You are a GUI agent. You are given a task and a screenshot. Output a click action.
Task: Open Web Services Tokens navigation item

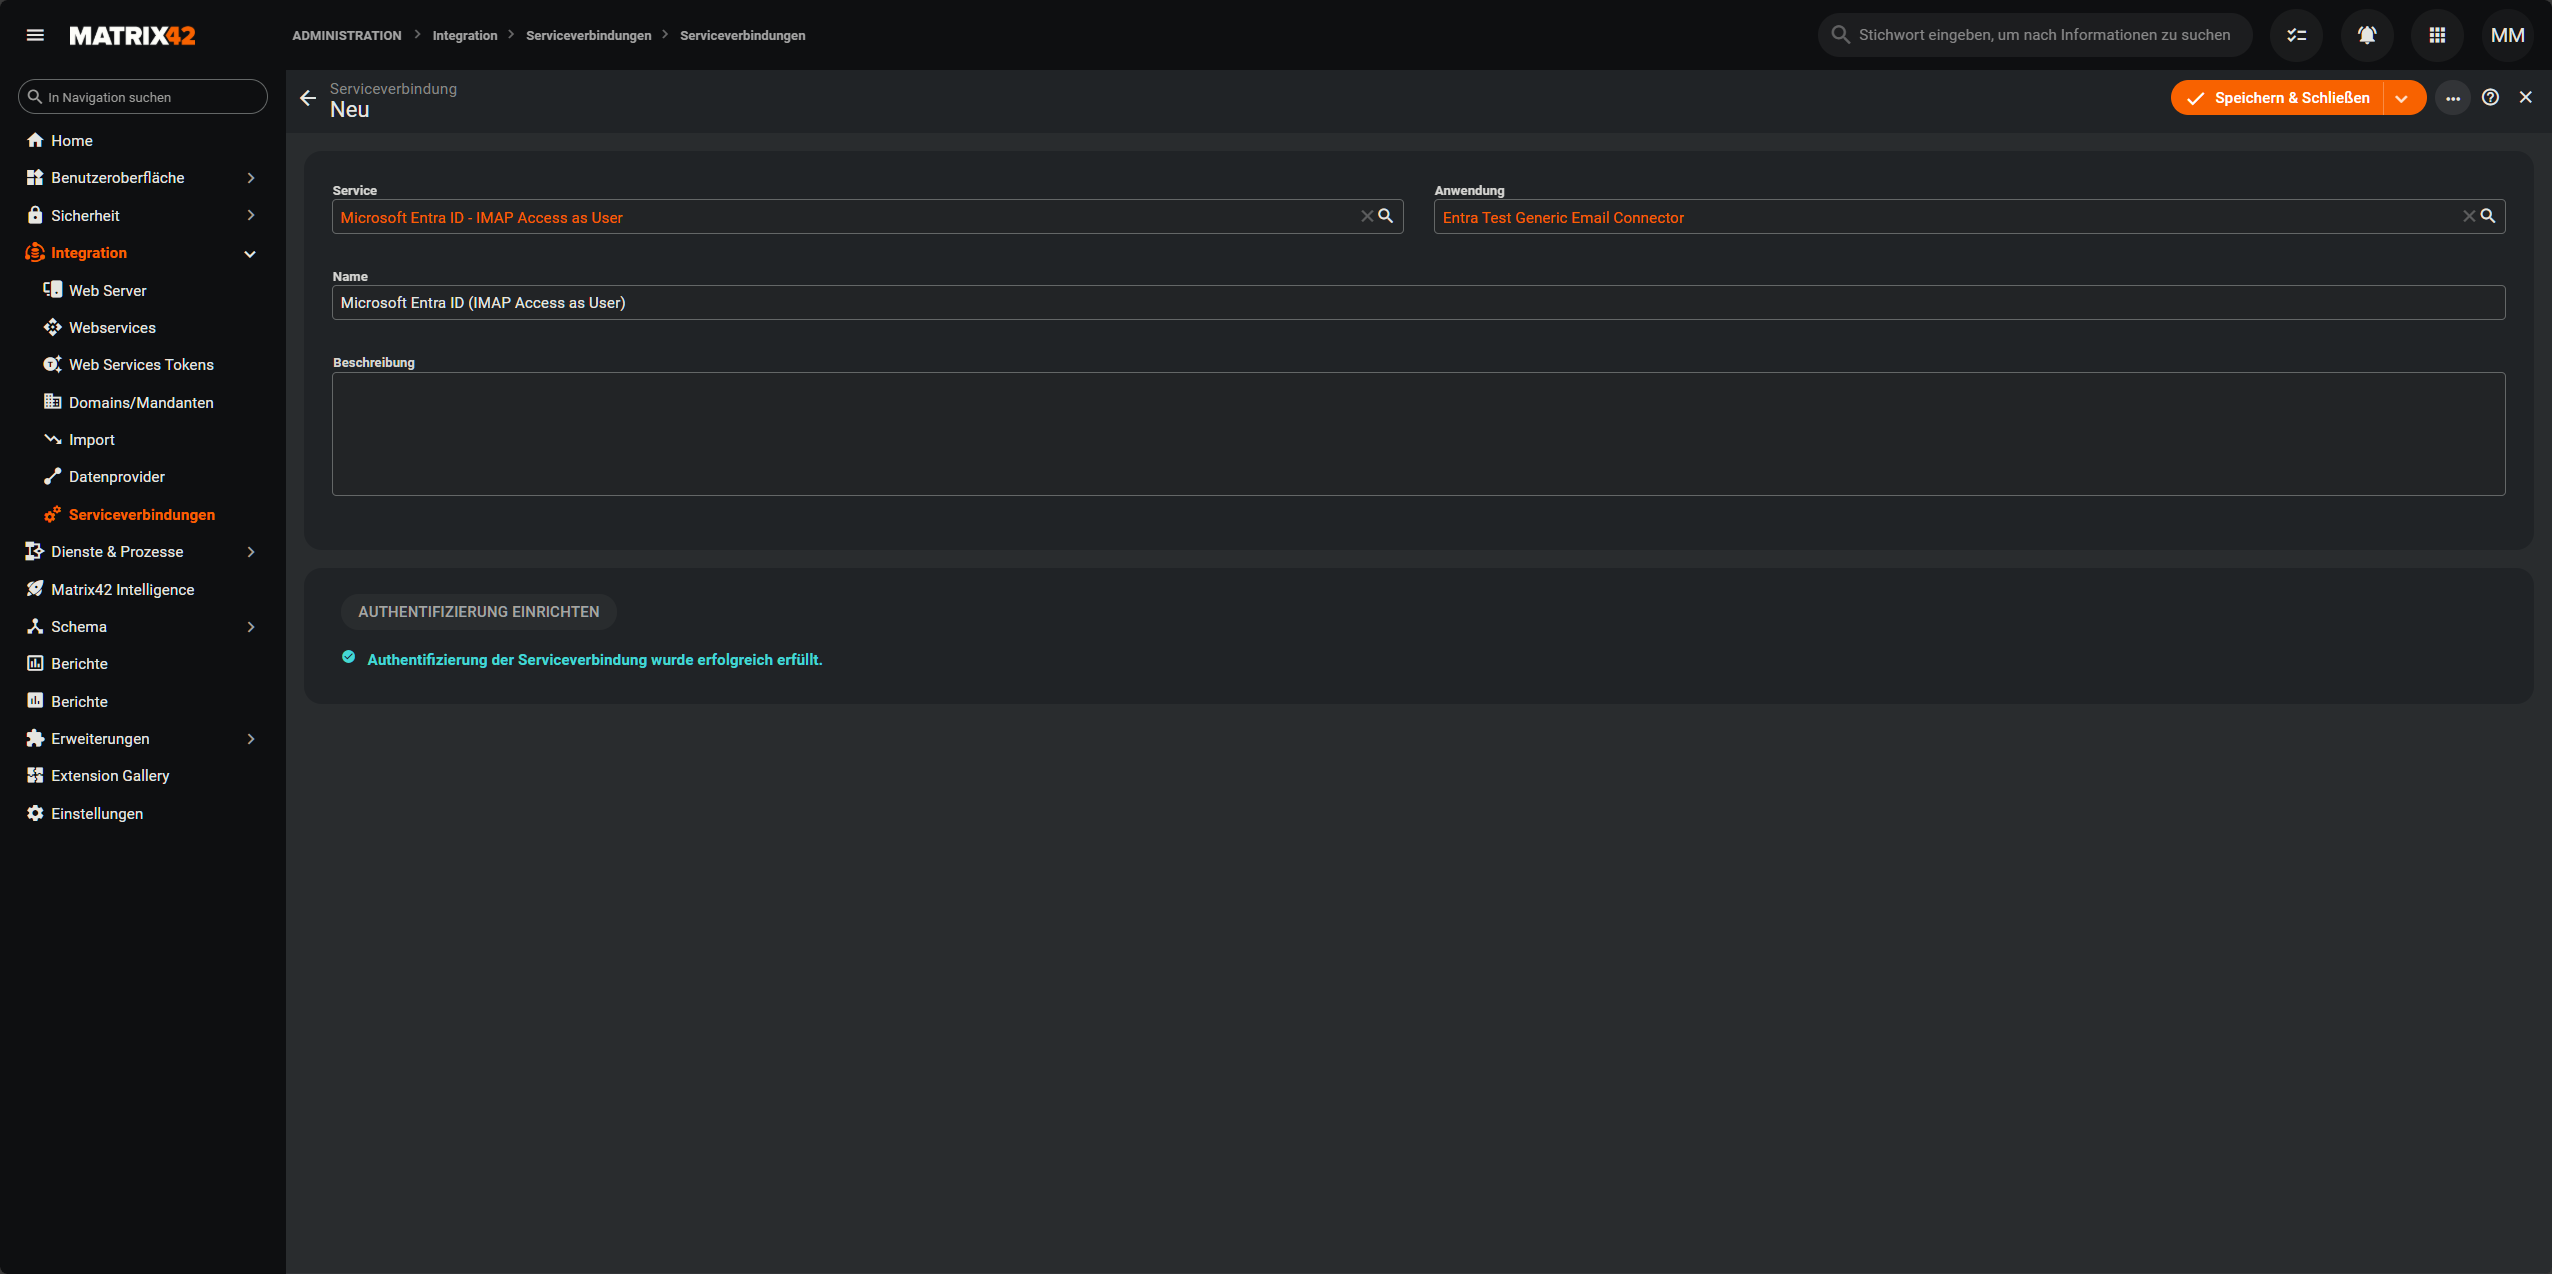[141, 365]
